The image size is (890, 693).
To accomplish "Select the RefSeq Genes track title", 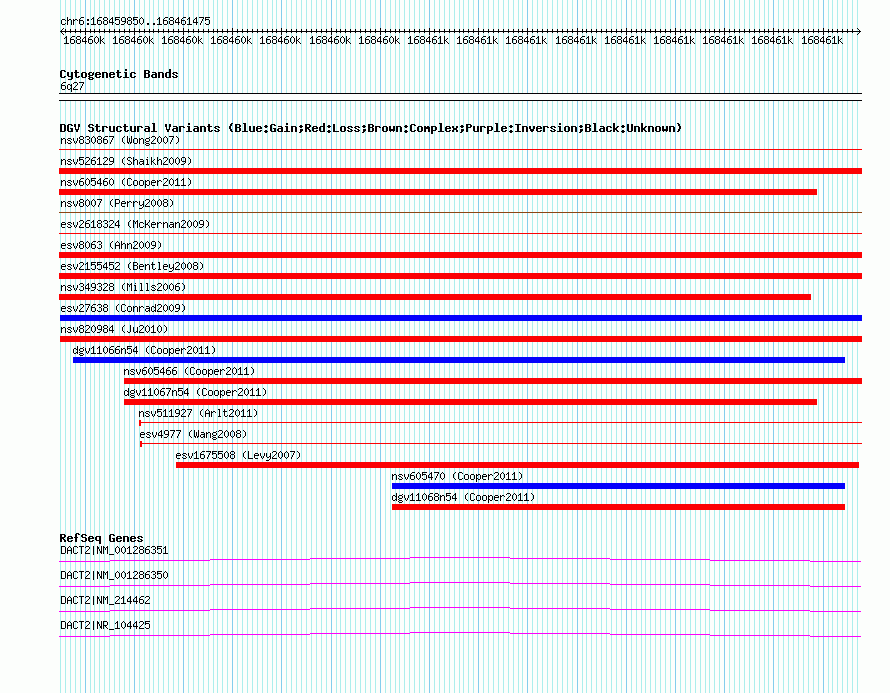I will [101, 538].
